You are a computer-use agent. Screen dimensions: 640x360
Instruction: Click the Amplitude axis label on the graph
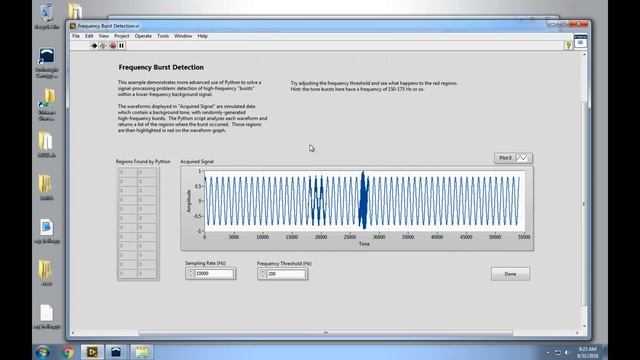[x=189, y=201]
